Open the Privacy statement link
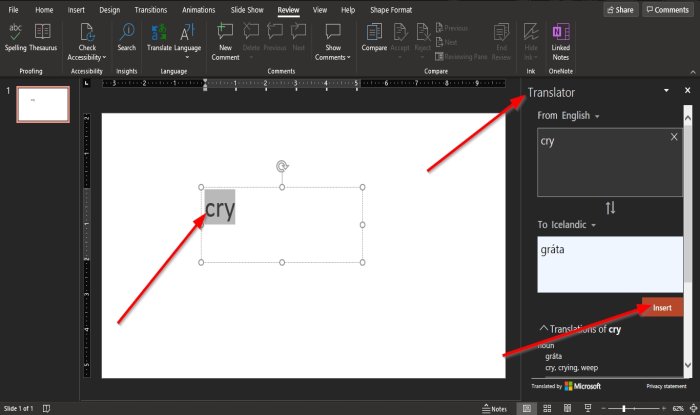Screen dimensions: 700x415 coord(666,386)
